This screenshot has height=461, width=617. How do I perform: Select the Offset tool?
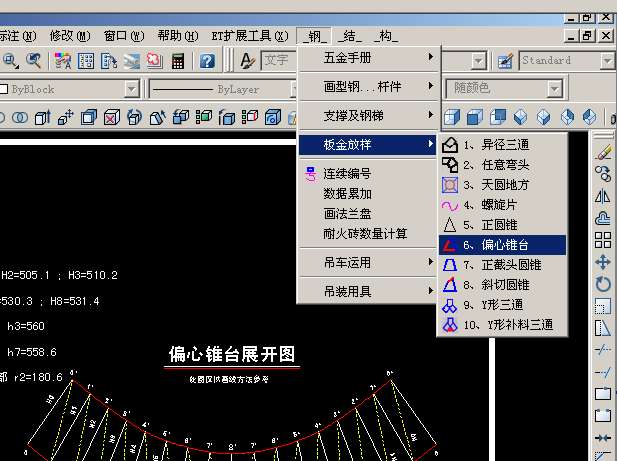coord(603,218)
